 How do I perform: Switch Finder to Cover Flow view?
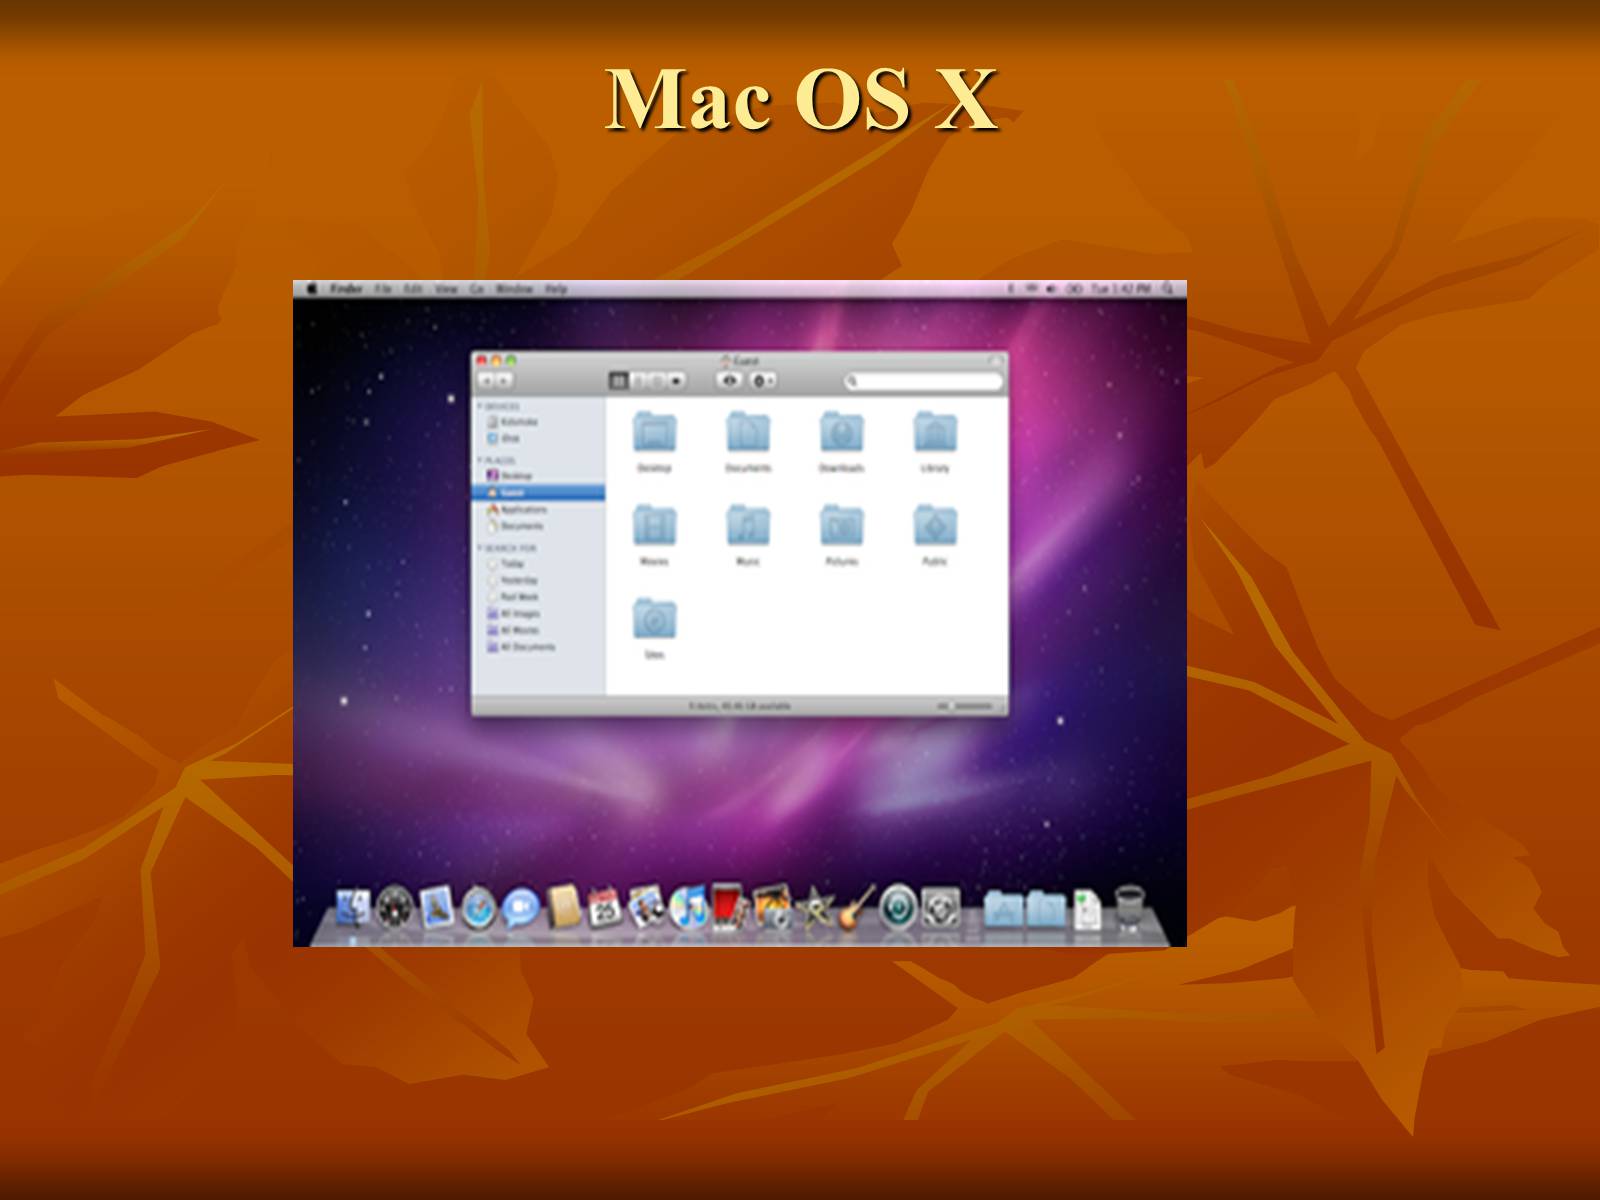click(676, 381)
